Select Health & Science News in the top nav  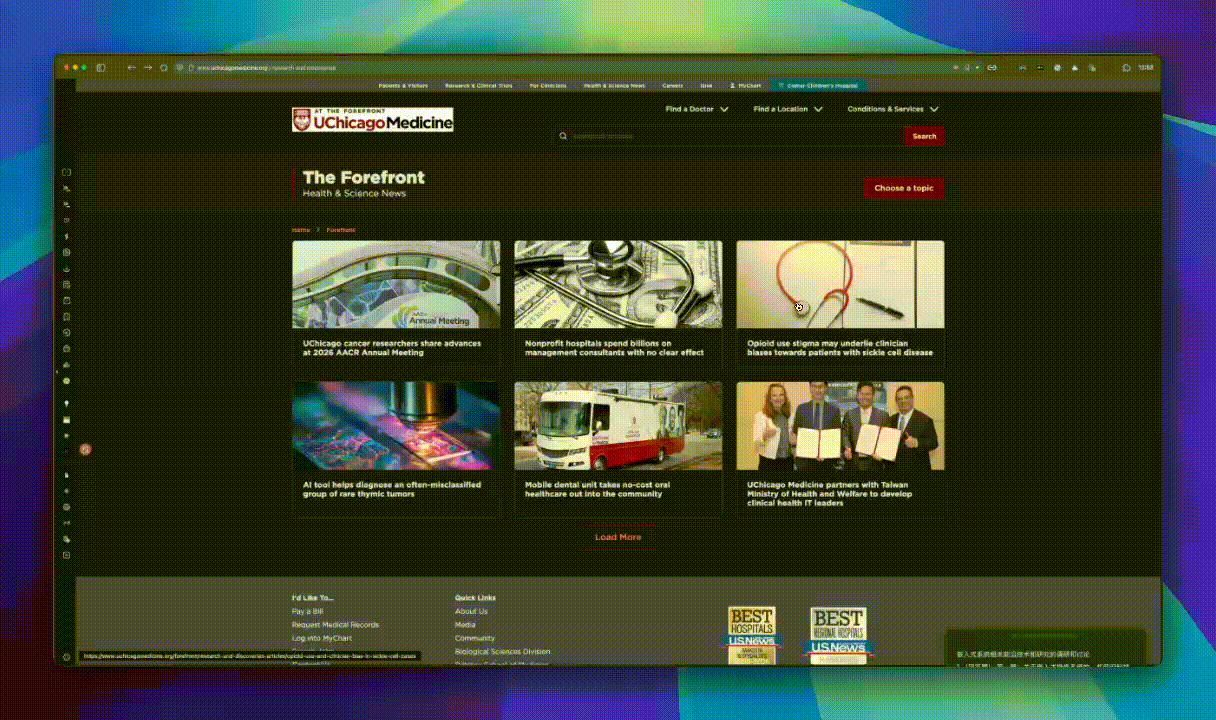614,86
